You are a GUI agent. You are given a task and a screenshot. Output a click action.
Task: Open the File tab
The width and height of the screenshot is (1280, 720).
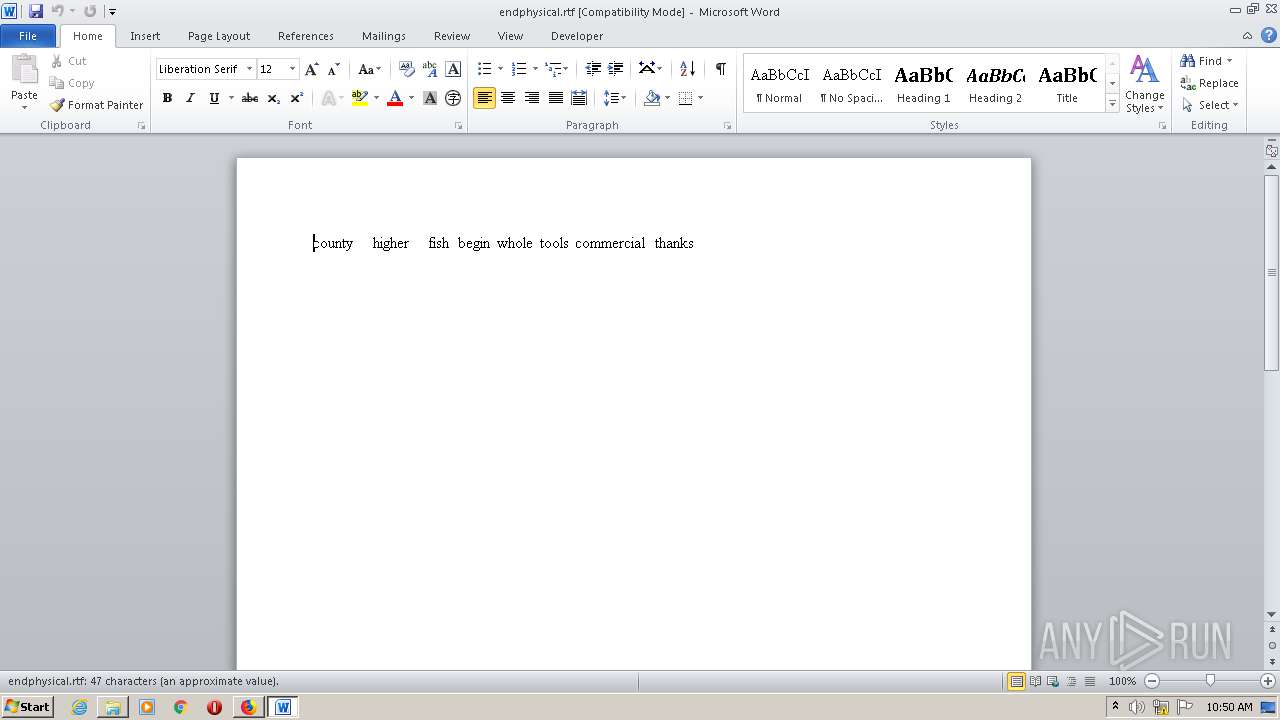28,36
